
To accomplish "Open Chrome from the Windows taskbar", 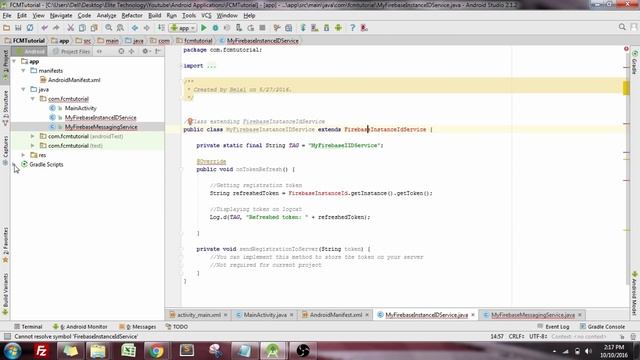I will (x=156, y=351).
